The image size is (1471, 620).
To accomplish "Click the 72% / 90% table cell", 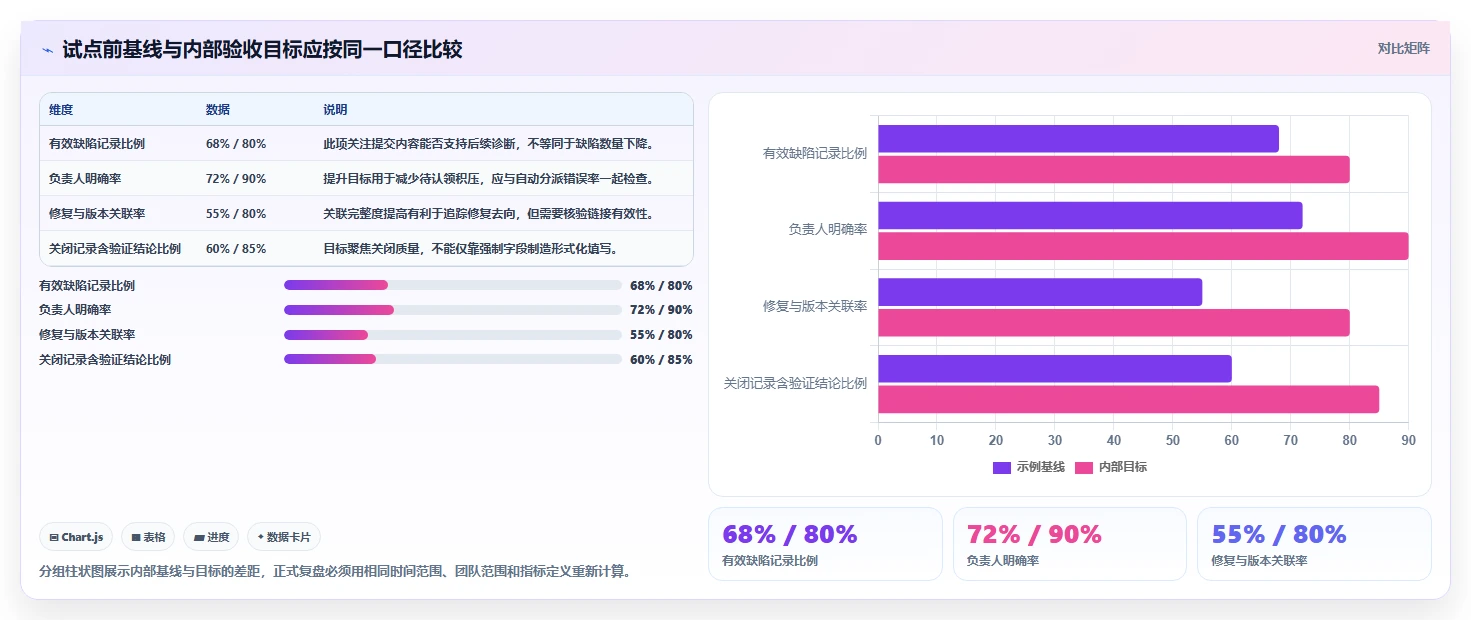I will coord(236,179).
